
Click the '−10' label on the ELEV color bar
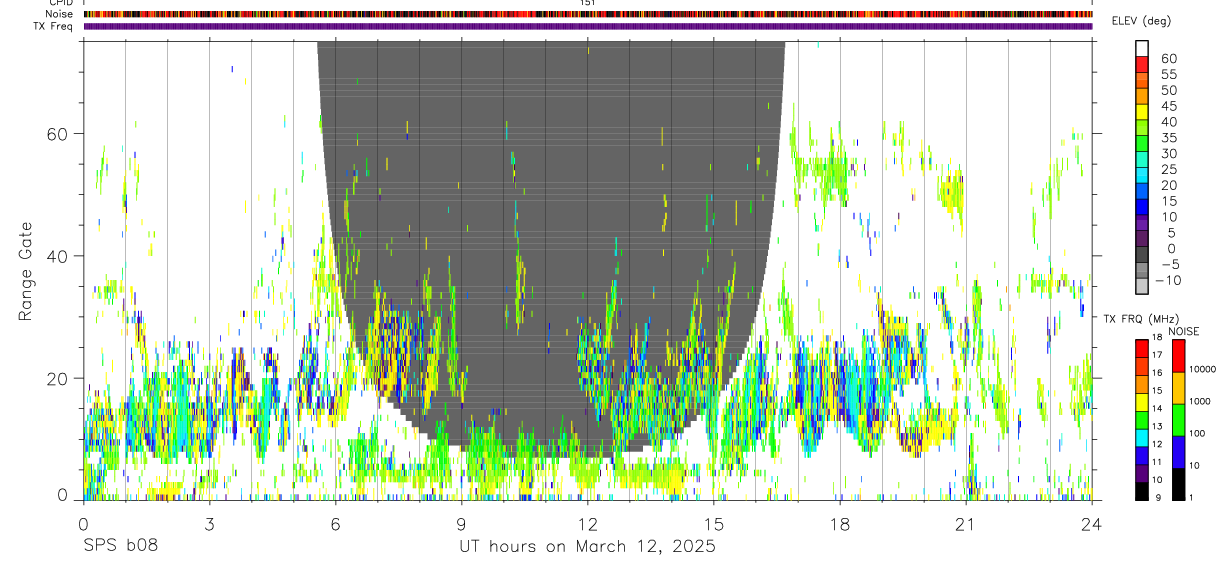pos(1168,281)
